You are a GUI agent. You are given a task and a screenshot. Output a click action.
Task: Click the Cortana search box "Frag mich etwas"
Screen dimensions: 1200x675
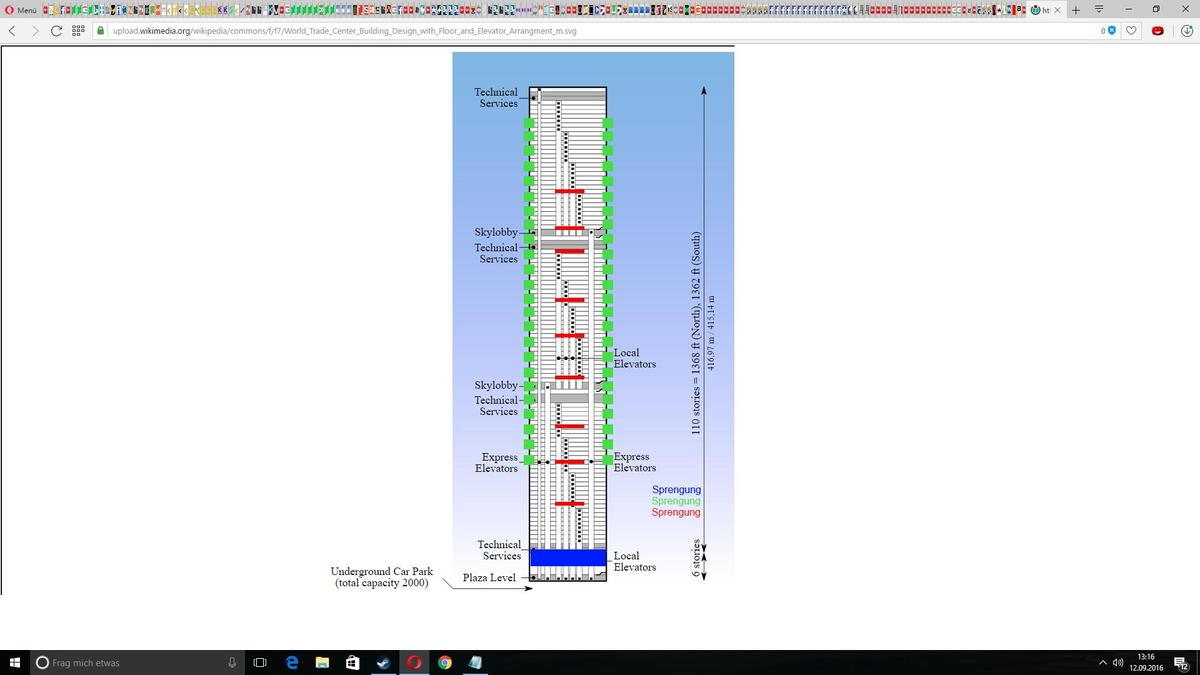pyautogui.click(x=135, y=663)
